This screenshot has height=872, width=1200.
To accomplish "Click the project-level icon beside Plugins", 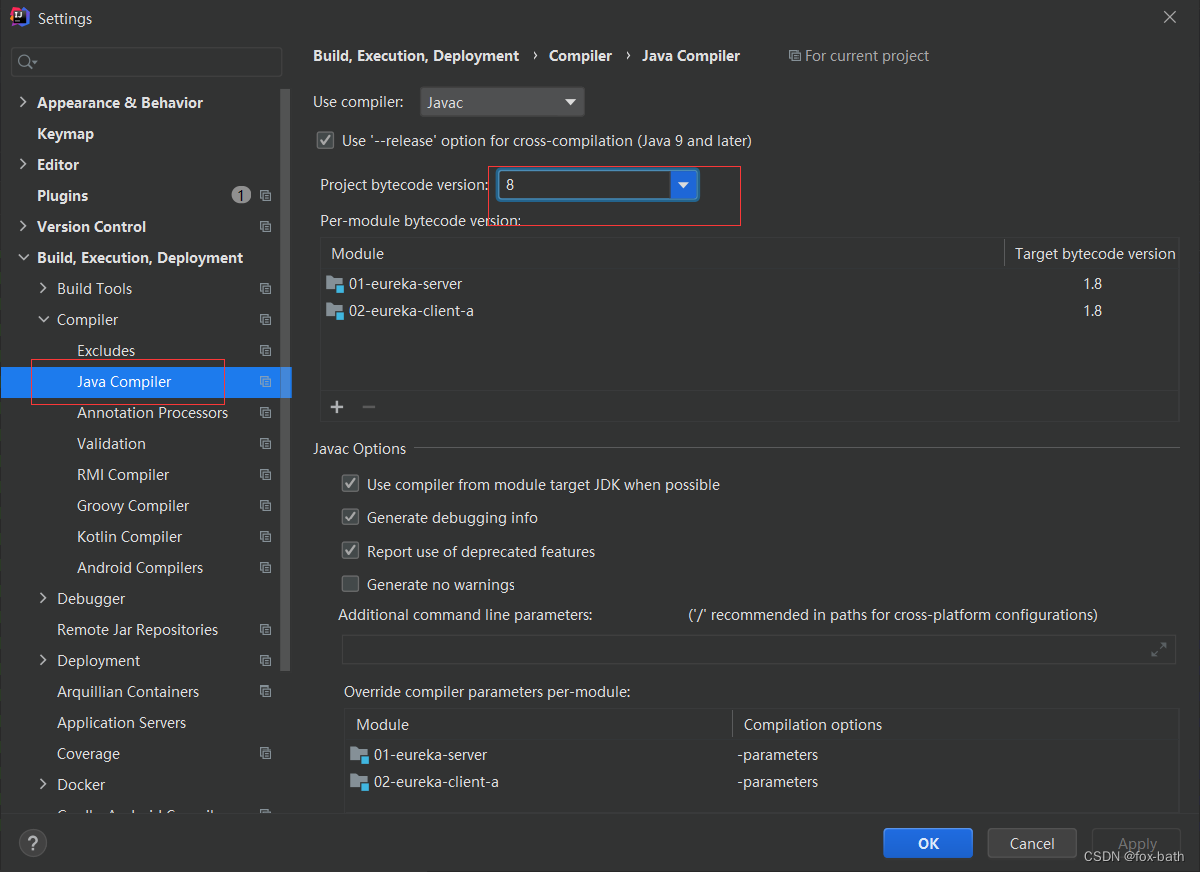I will 265,196.
